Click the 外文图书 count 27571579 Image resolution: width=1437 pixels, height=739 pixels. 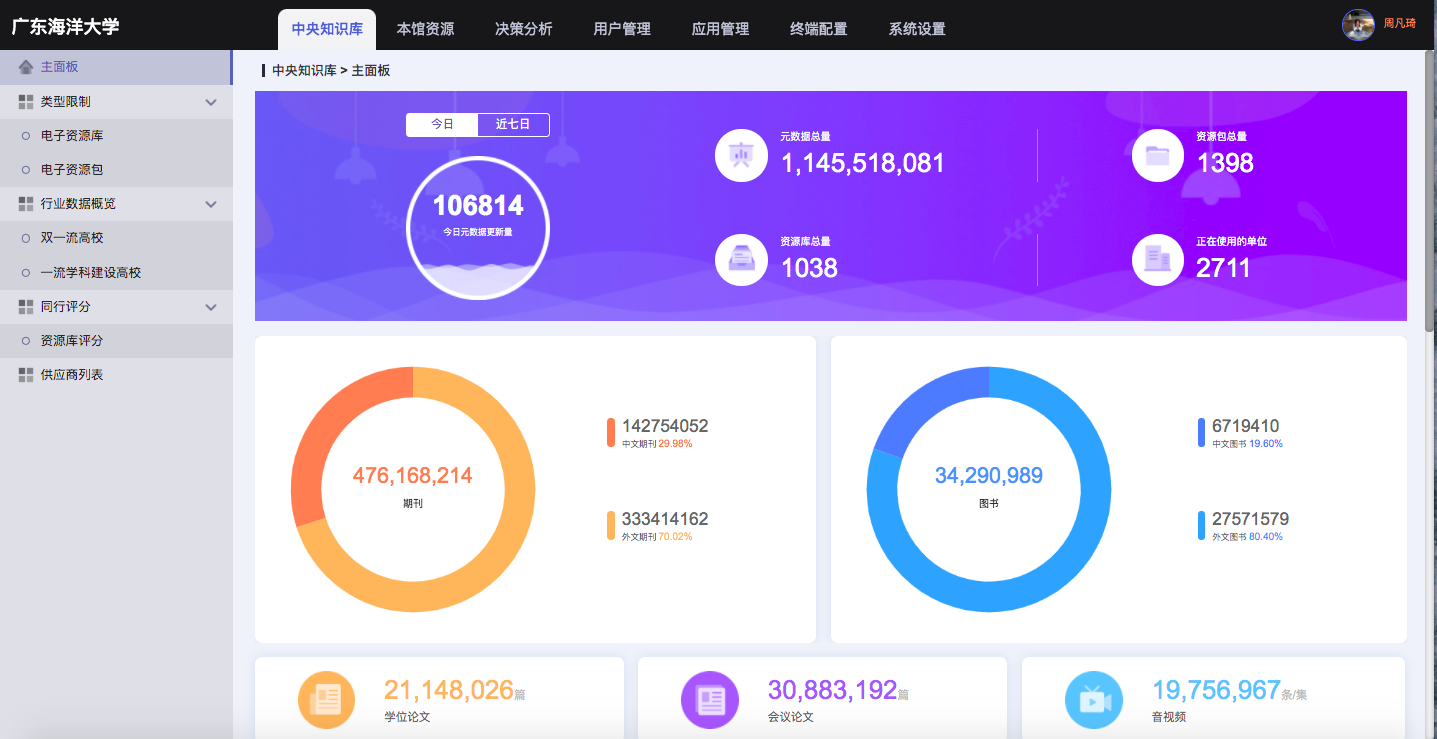(1250, 520)
